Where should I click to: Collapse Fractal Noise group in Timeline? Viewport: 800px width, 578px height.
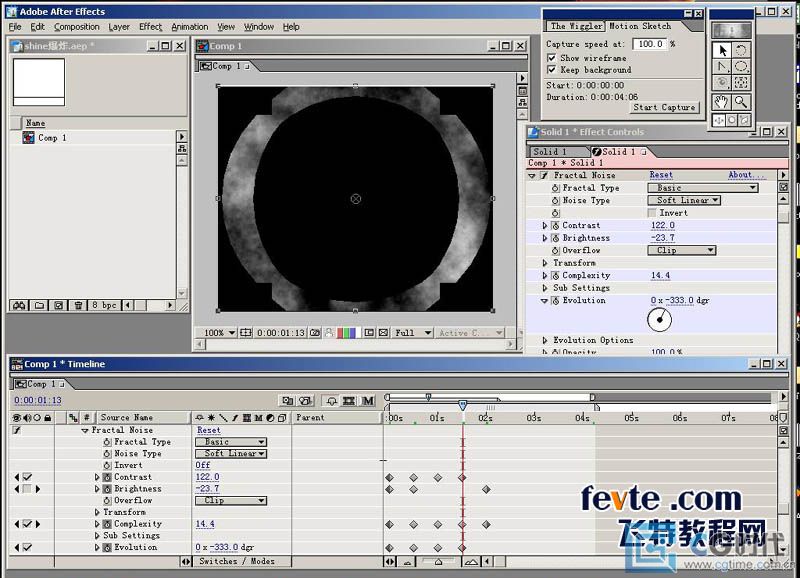point(85,431)
